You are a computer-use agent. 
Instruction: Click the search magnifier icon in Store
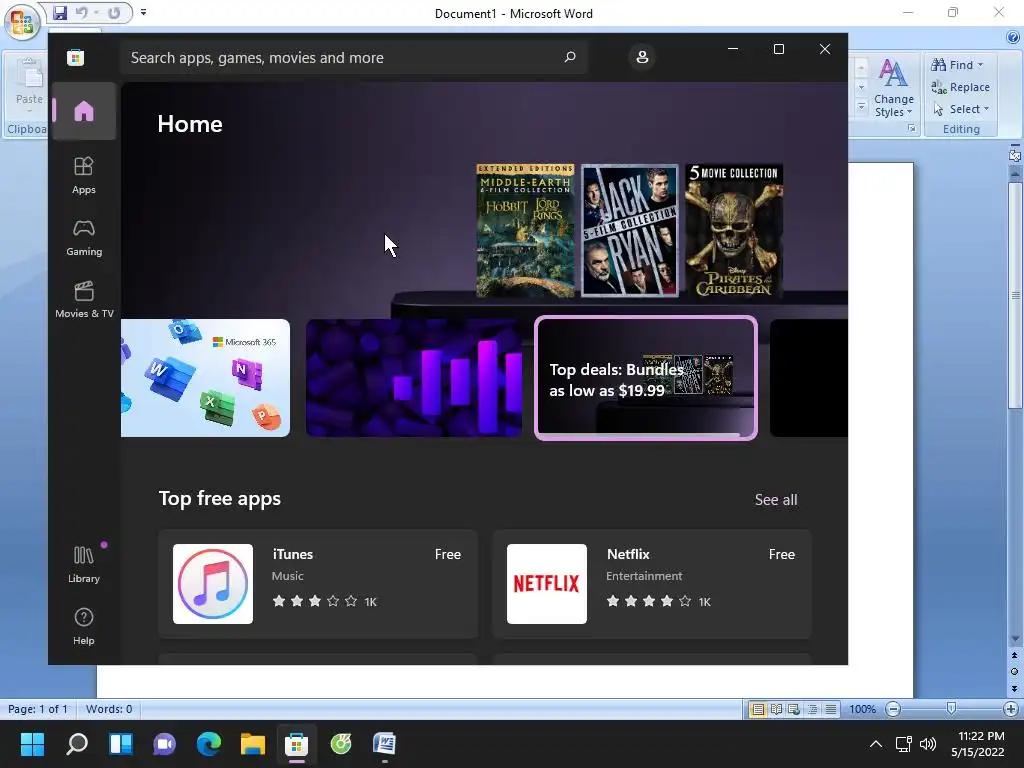pyautogui.click(x=569, y=57)
